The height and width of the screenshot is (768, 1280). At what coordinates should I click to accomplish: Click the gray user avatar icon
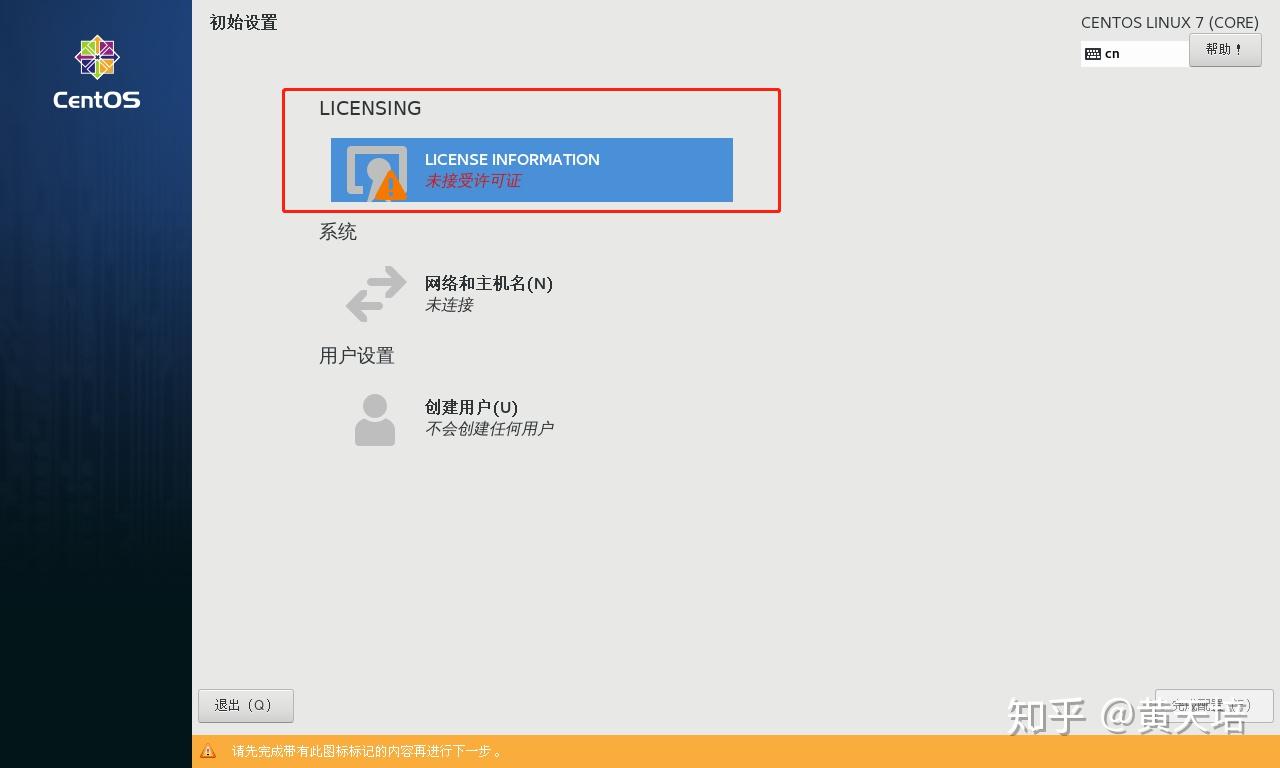(x=374, y=418)
